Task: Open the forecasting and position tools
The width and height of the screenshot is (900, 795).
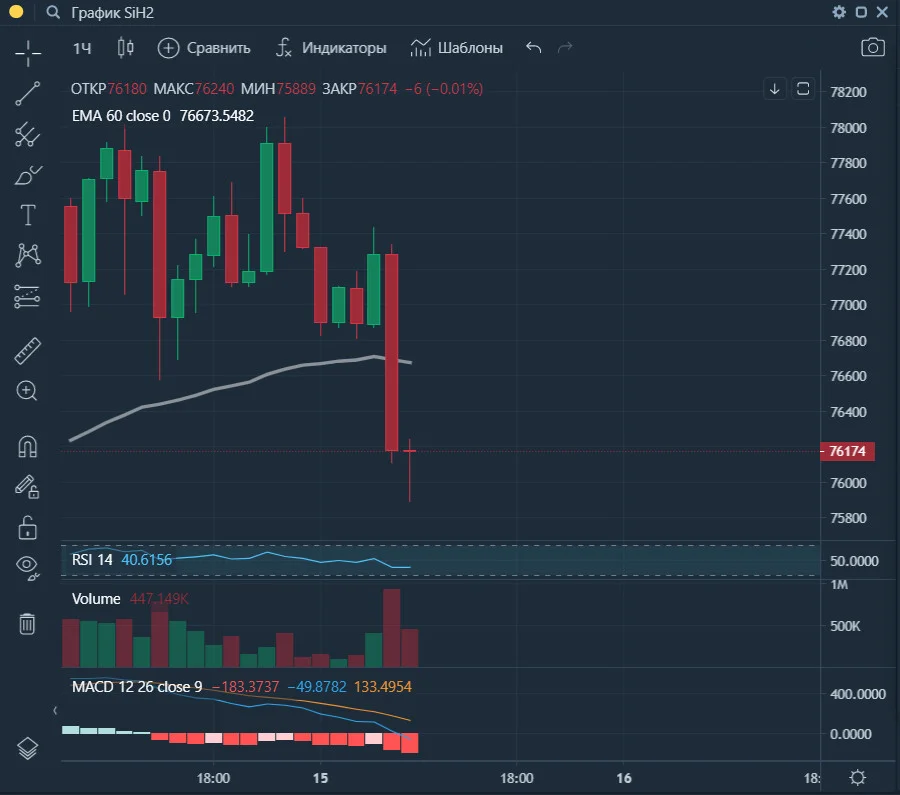Action: pyautogui.click(x=28, y=296)
